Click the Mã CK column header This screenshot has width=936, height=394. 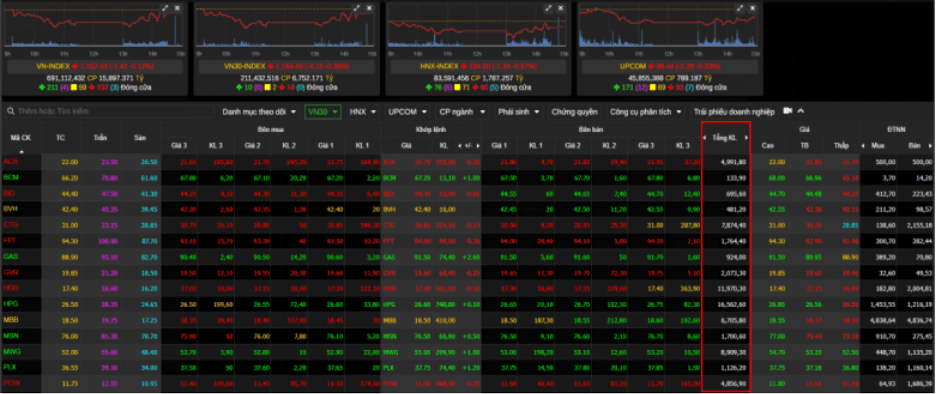coord(21,138)
